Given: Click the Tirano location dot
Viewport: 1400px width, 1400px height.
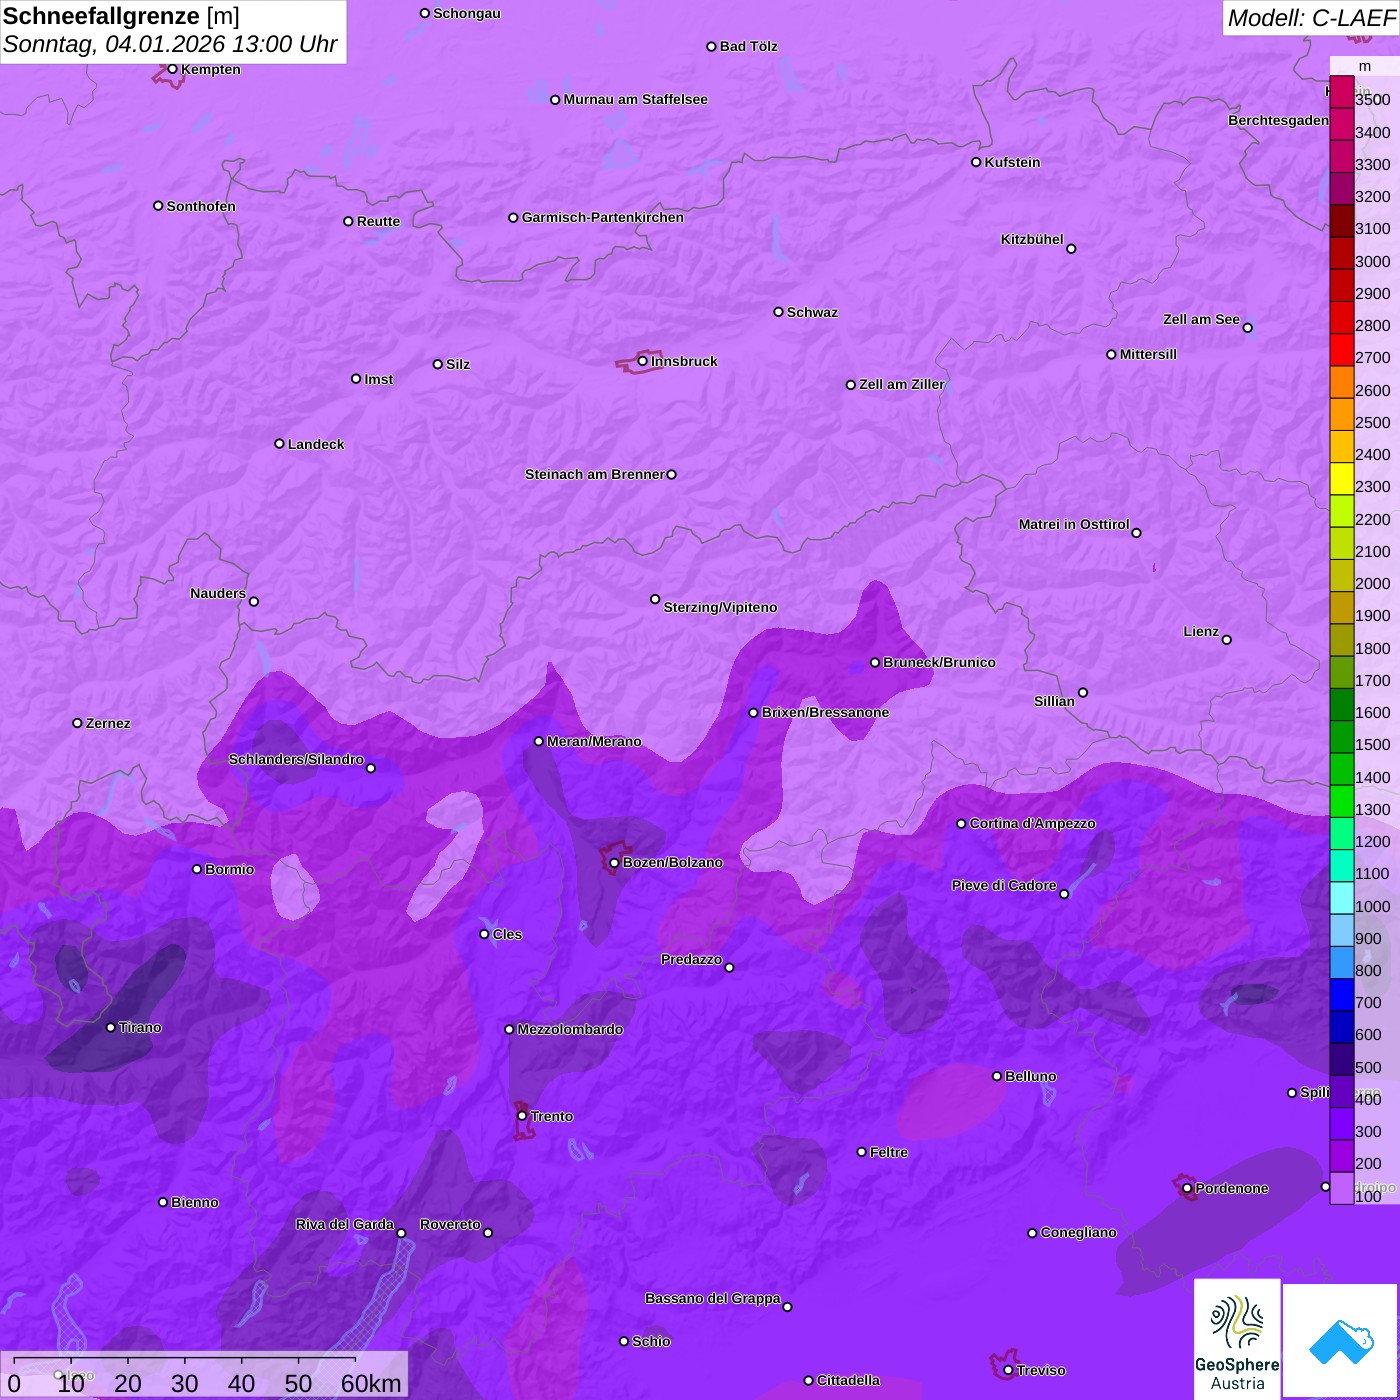Looking at the screenshot, I should [x=111, y=1027].
